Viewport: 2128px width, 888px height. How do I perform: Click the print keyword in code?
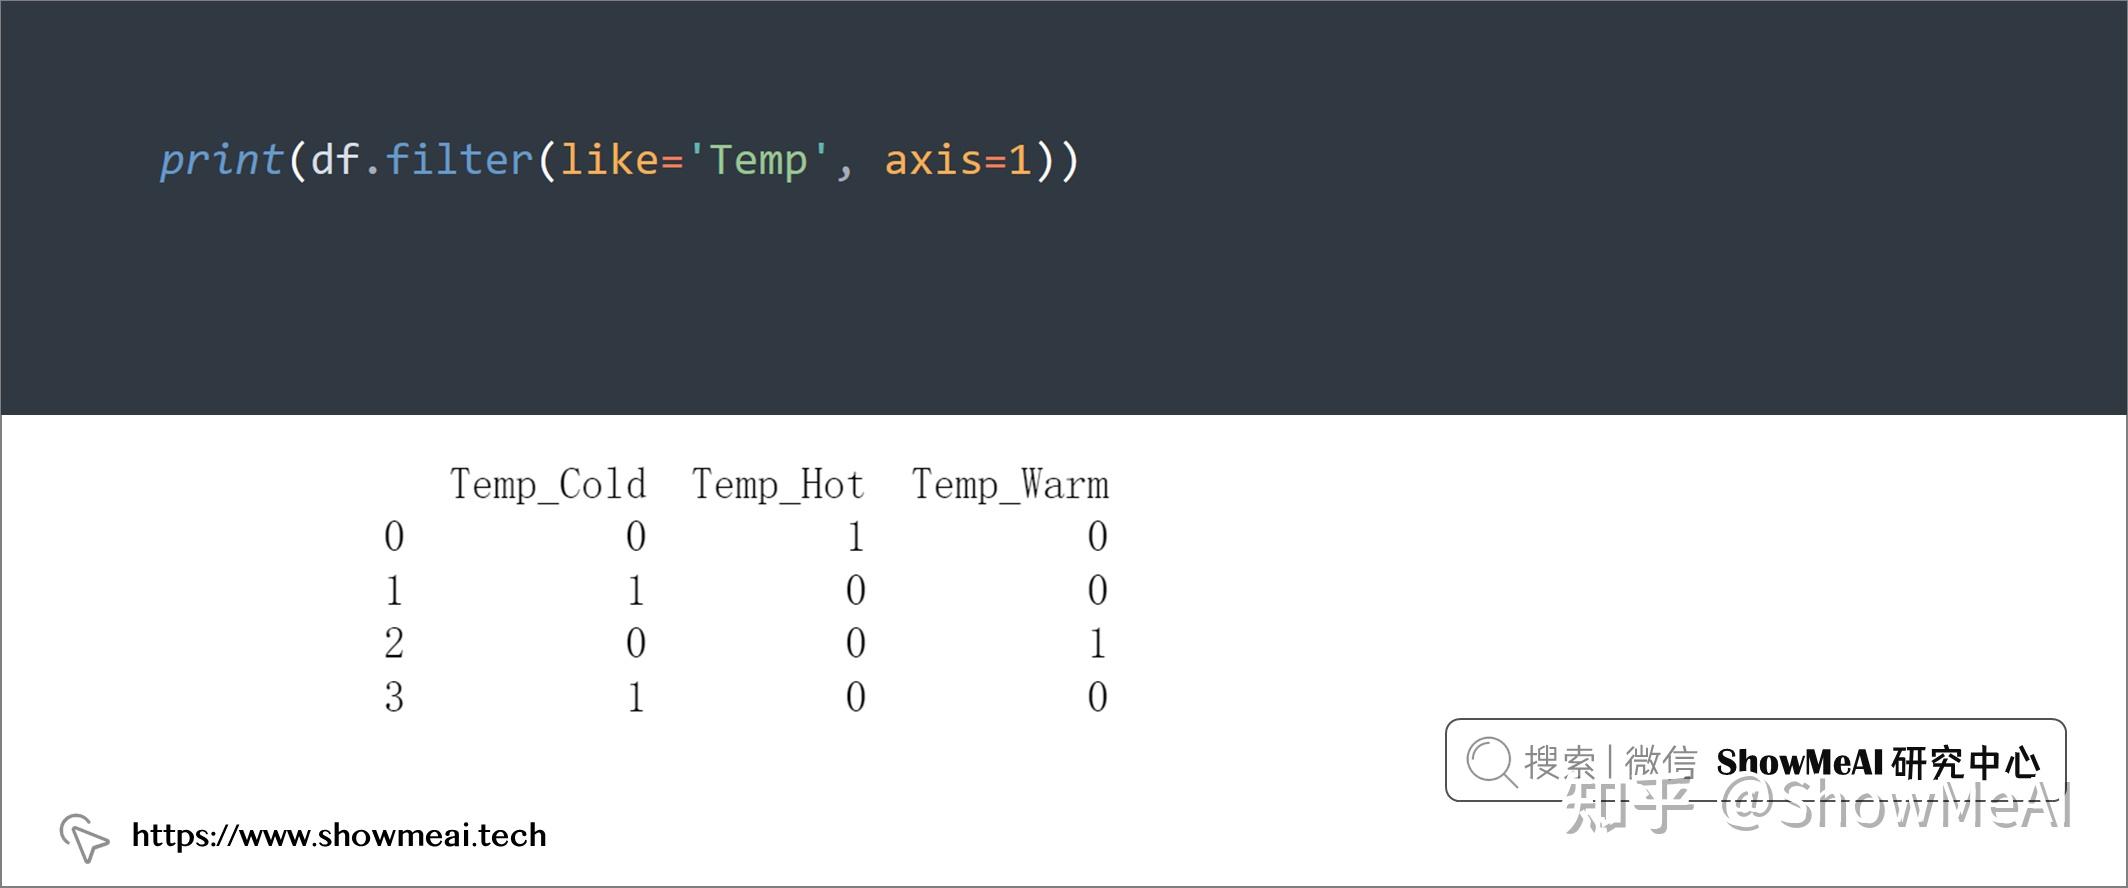221,160
